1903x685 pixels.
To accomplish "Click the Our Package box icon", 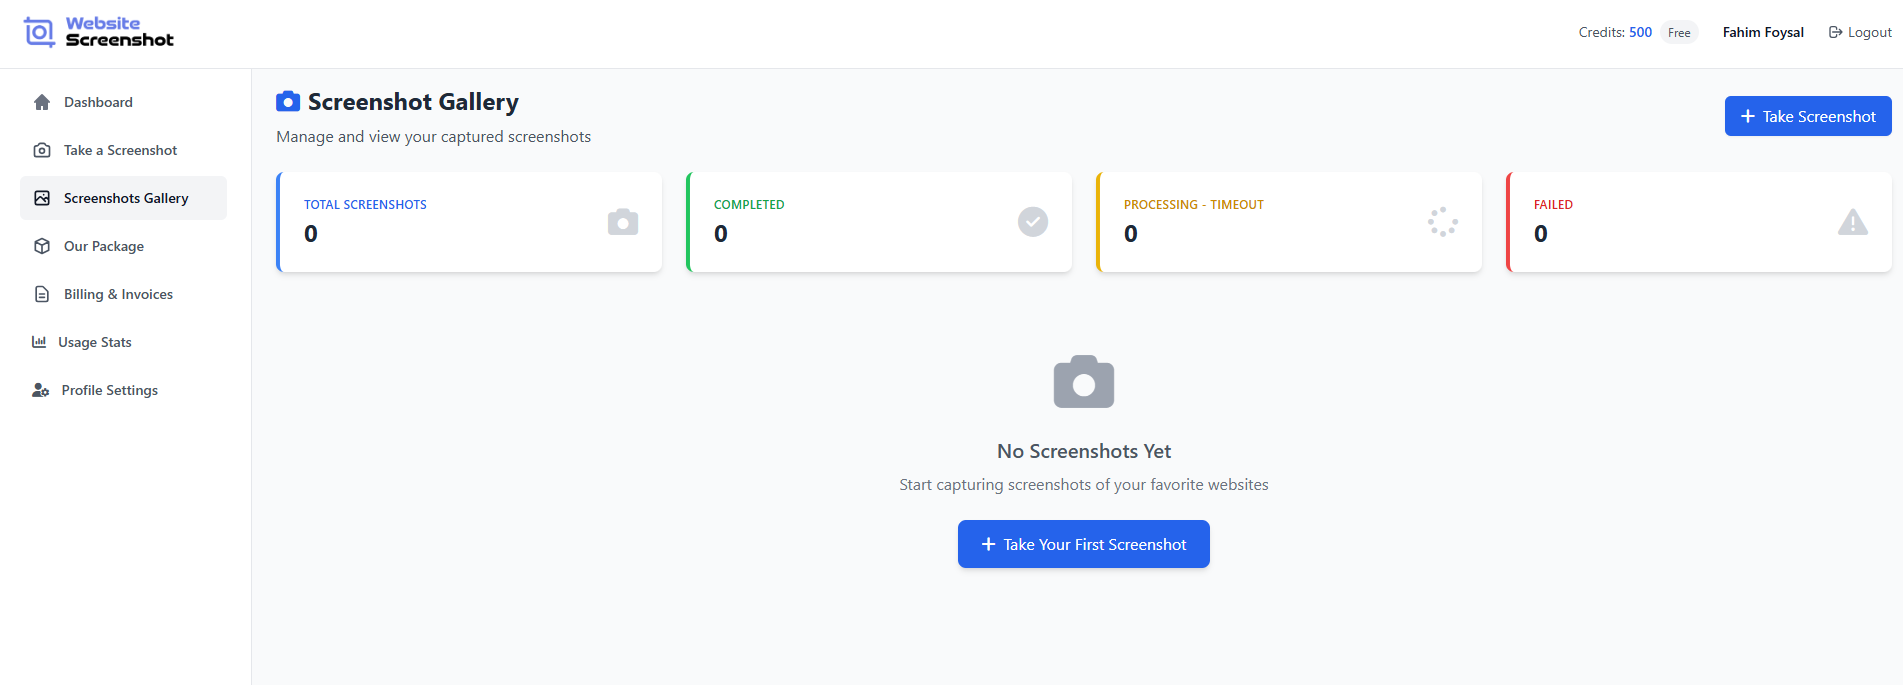I will 41,246.
